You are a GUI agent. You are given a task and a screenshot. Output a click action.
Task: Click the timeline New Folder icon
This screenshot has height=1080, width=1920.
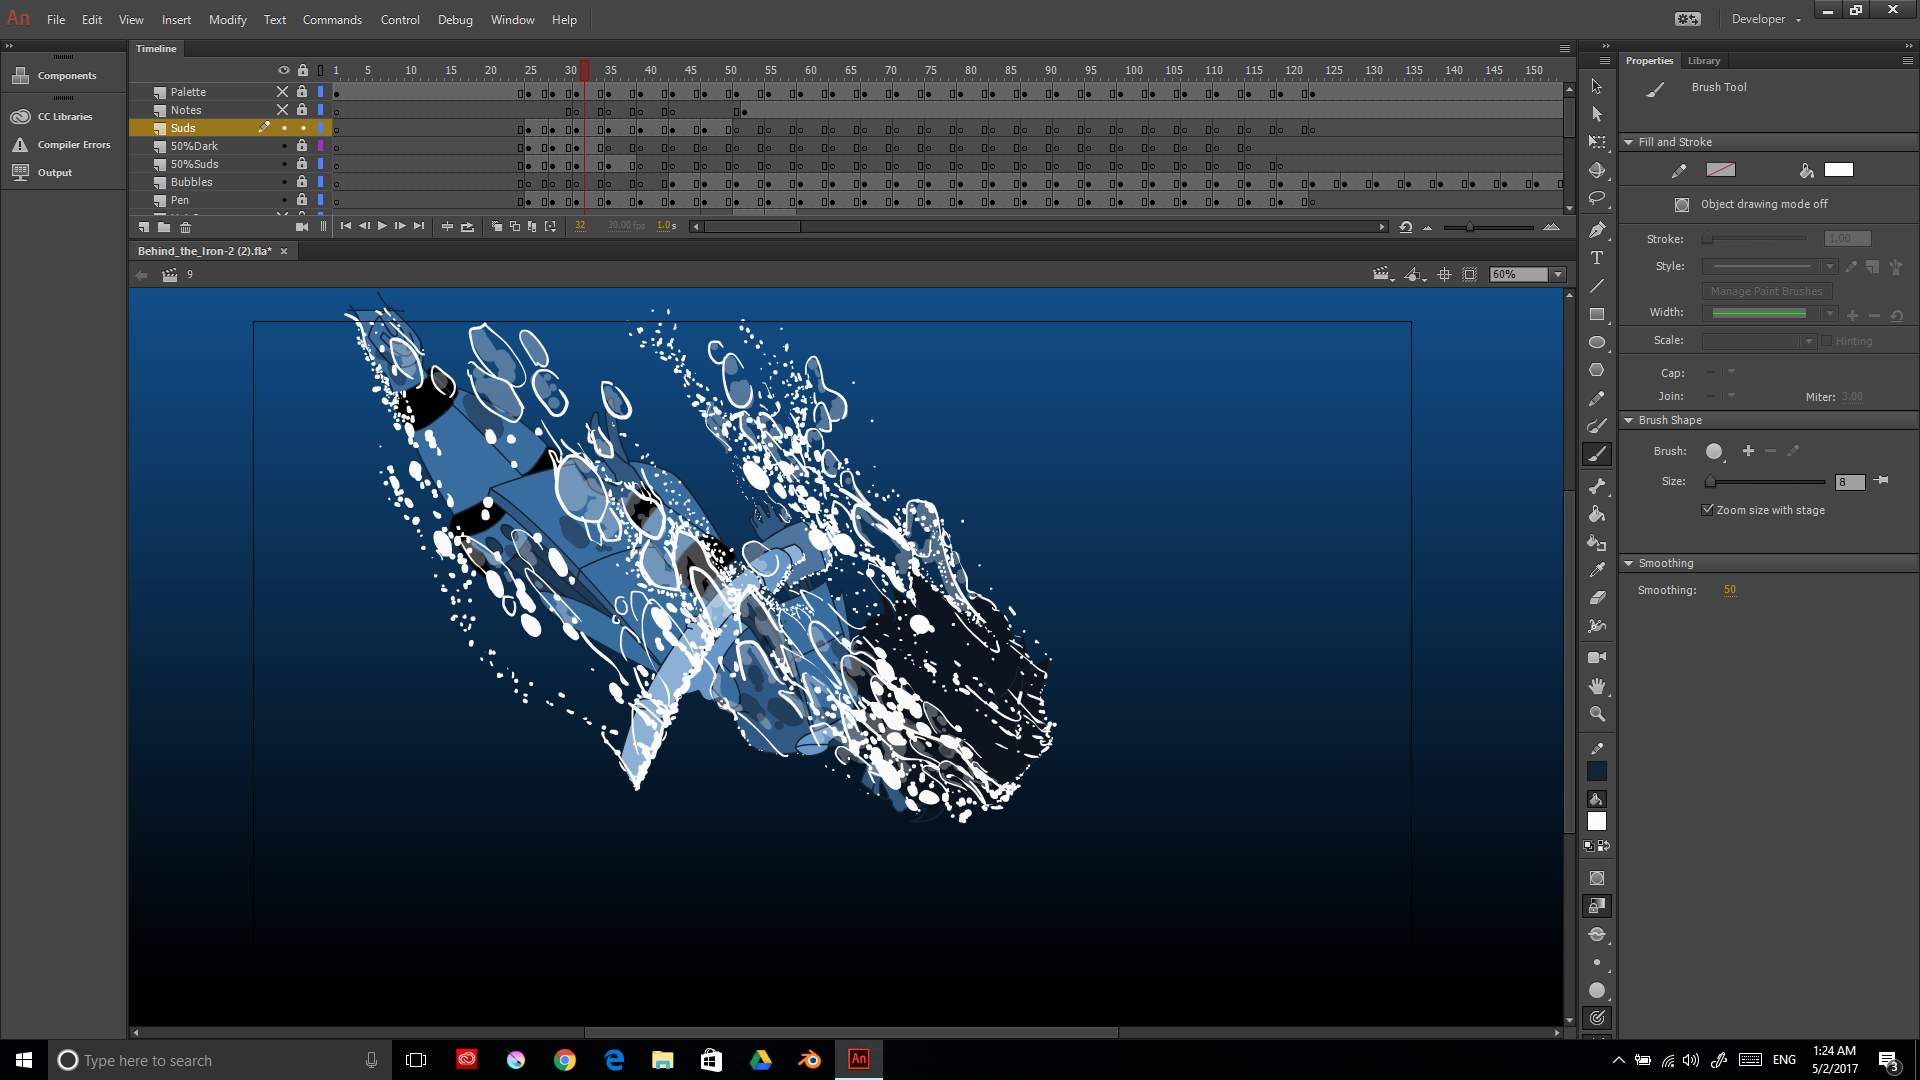(164, 227)
